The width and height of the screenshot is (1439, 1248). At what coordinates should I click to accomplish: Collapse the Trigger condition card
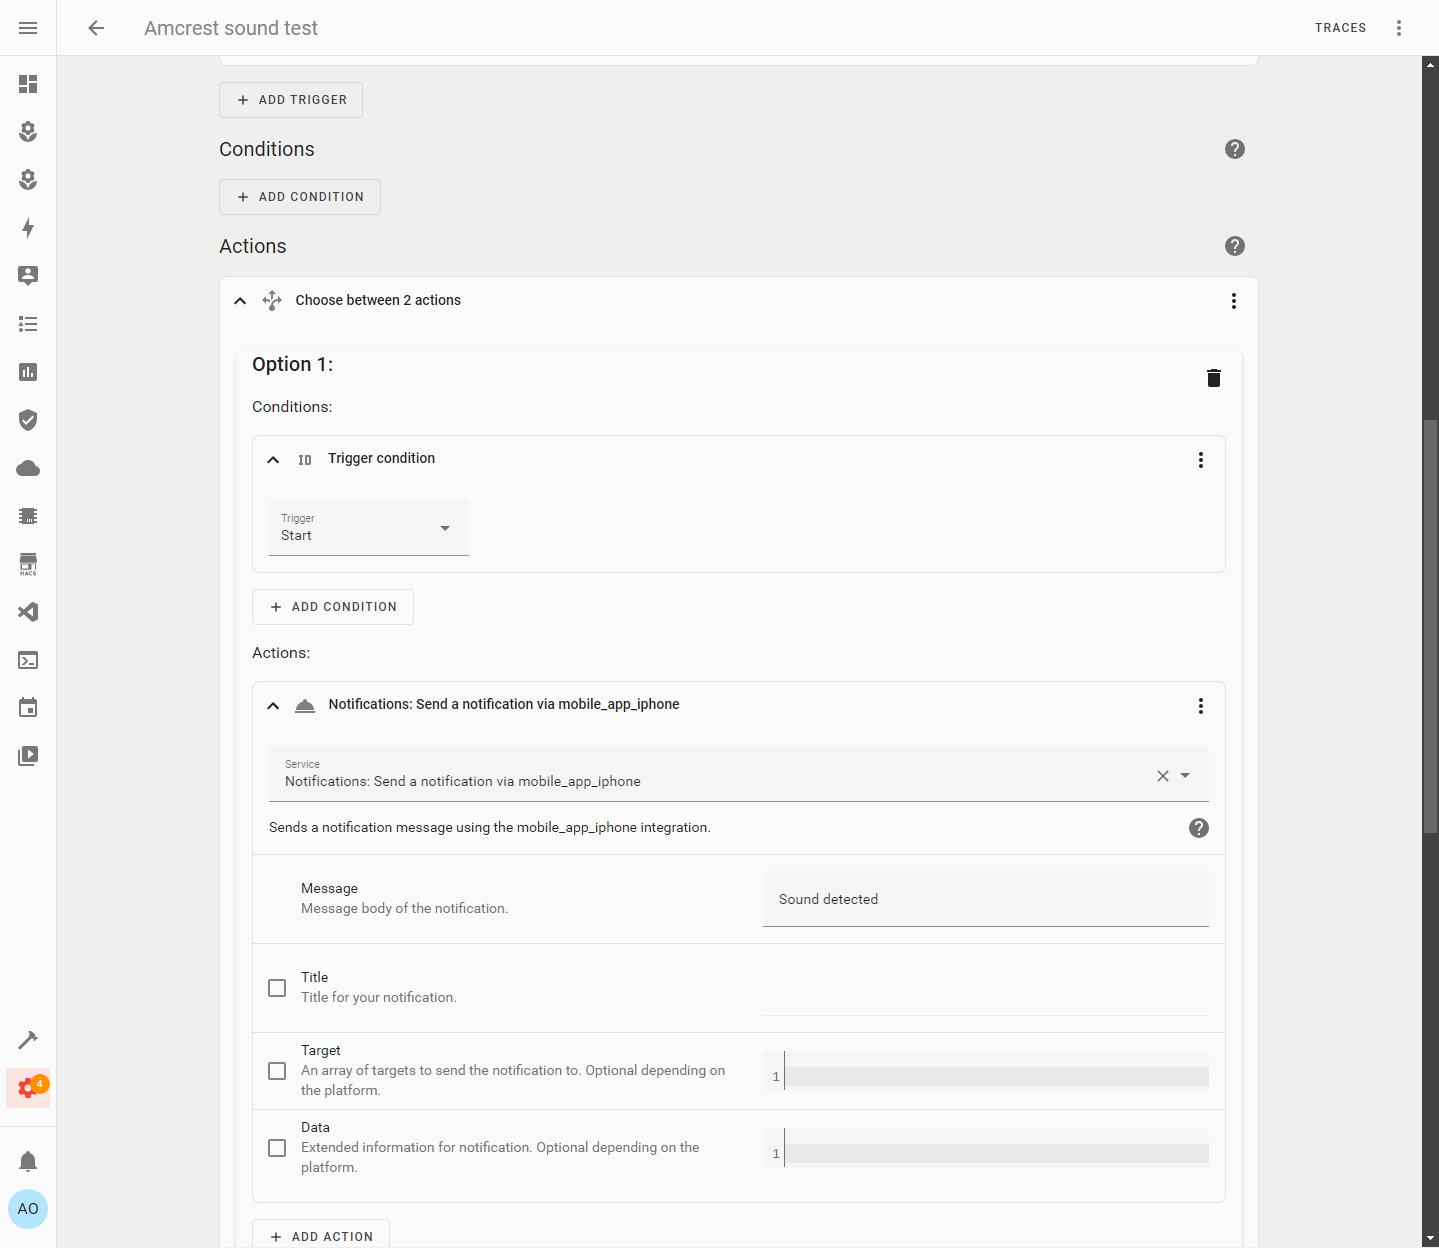273,459
